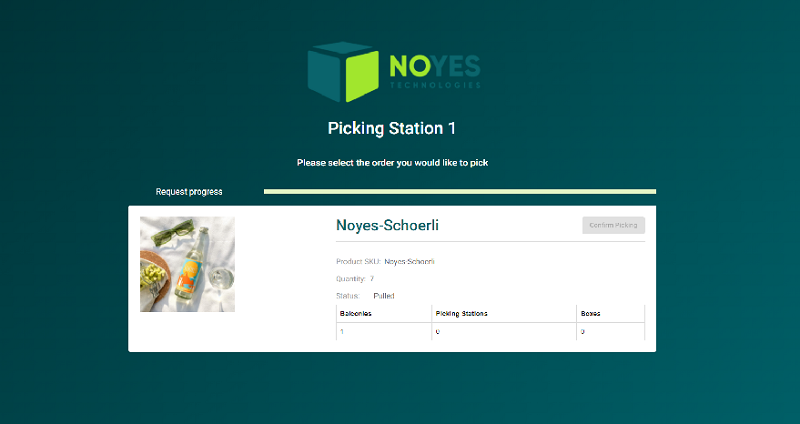
Task: Click the NOYES Technologies wordmark
Action: (435, 71)
